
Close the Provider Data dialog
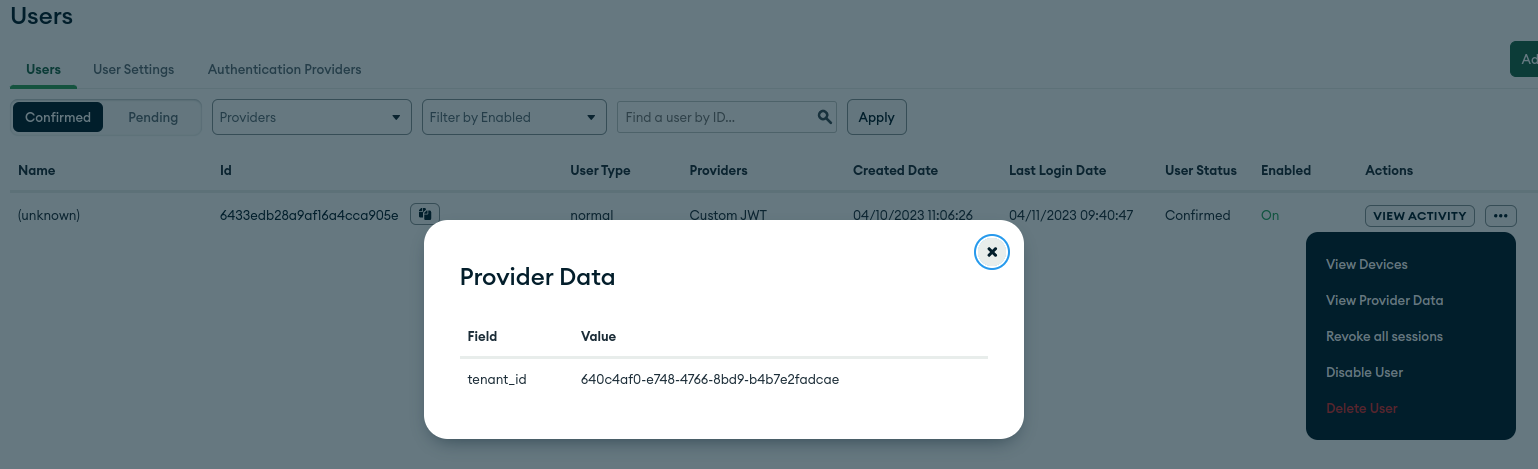(x=991, y=252)
